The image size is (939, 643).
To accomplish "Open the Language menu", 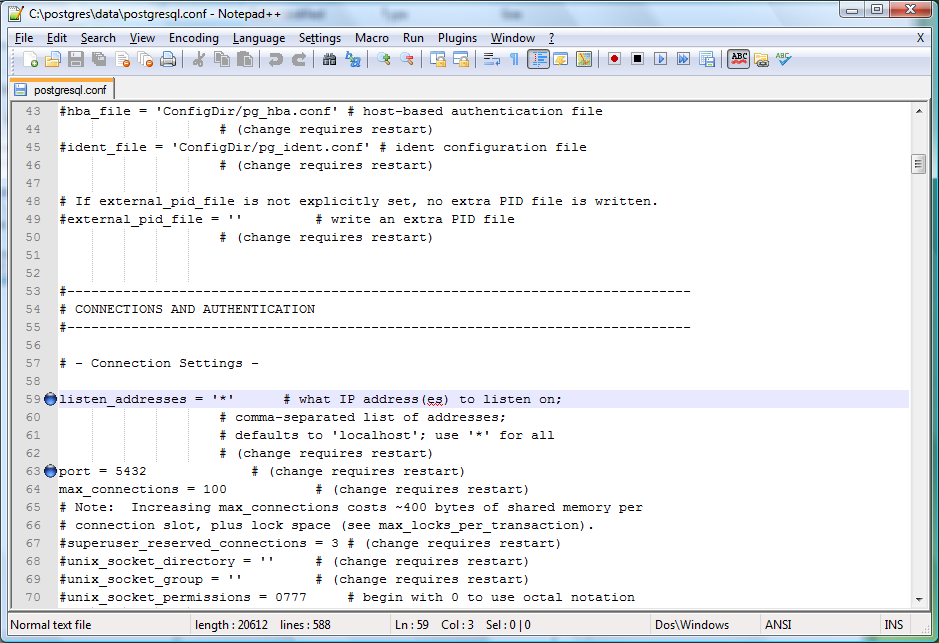I will click(x=259, y=38).
